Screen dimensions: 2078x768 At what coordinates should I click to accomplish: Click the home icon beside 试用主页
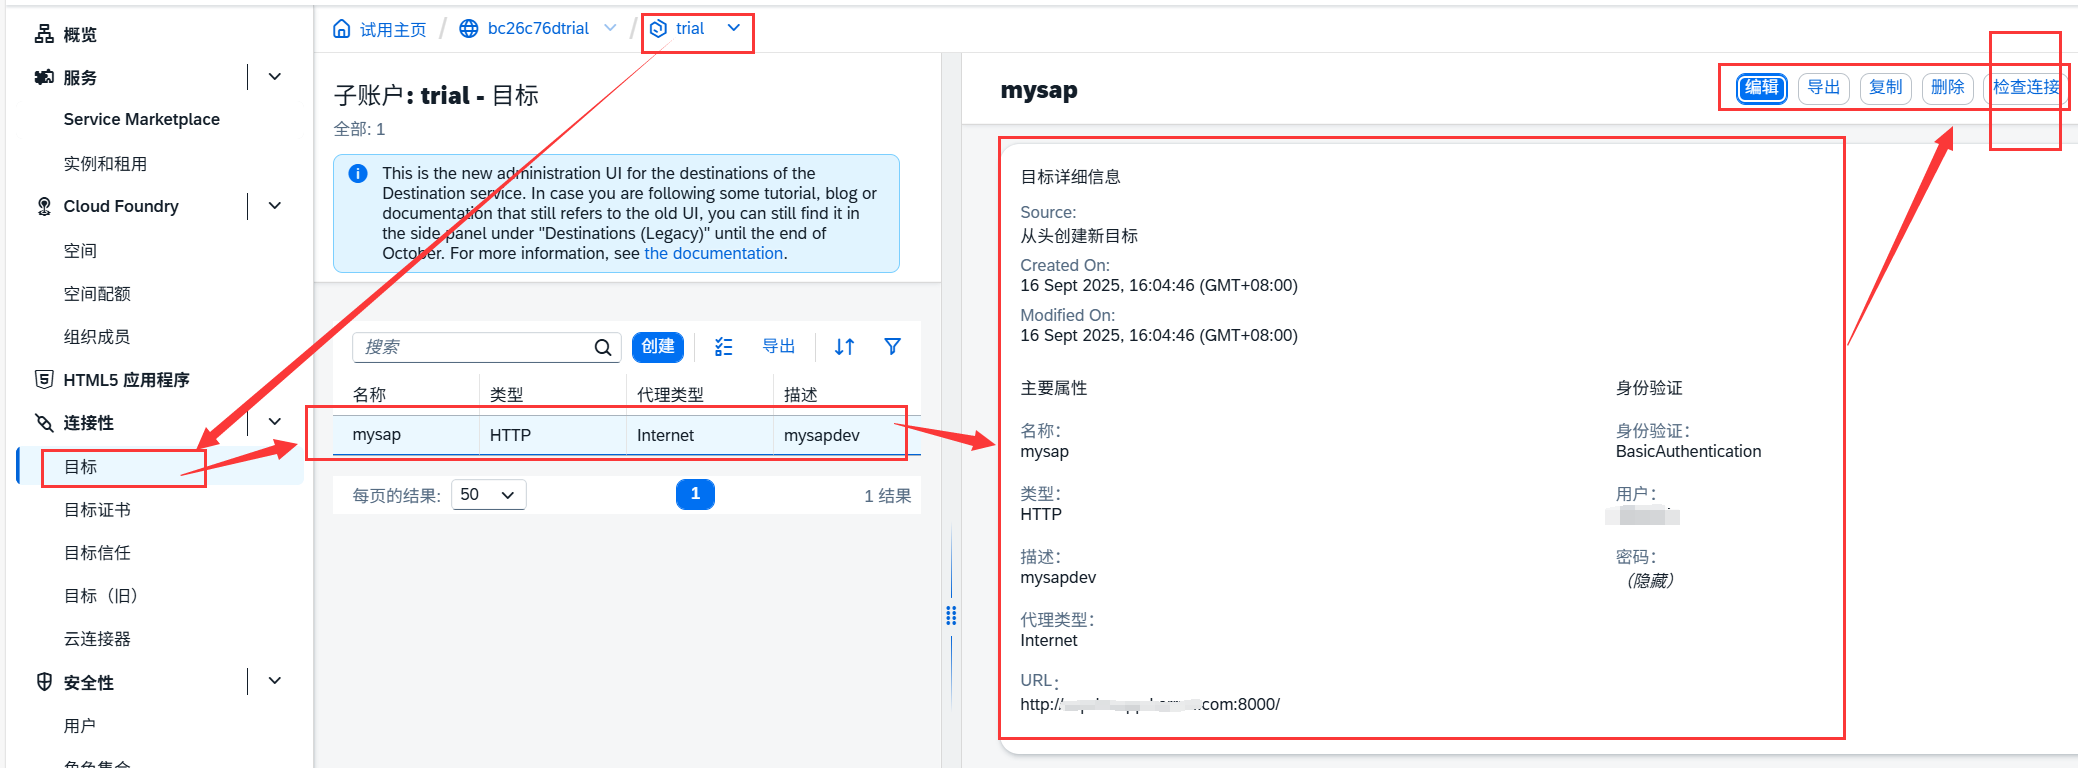pos(342,28)
